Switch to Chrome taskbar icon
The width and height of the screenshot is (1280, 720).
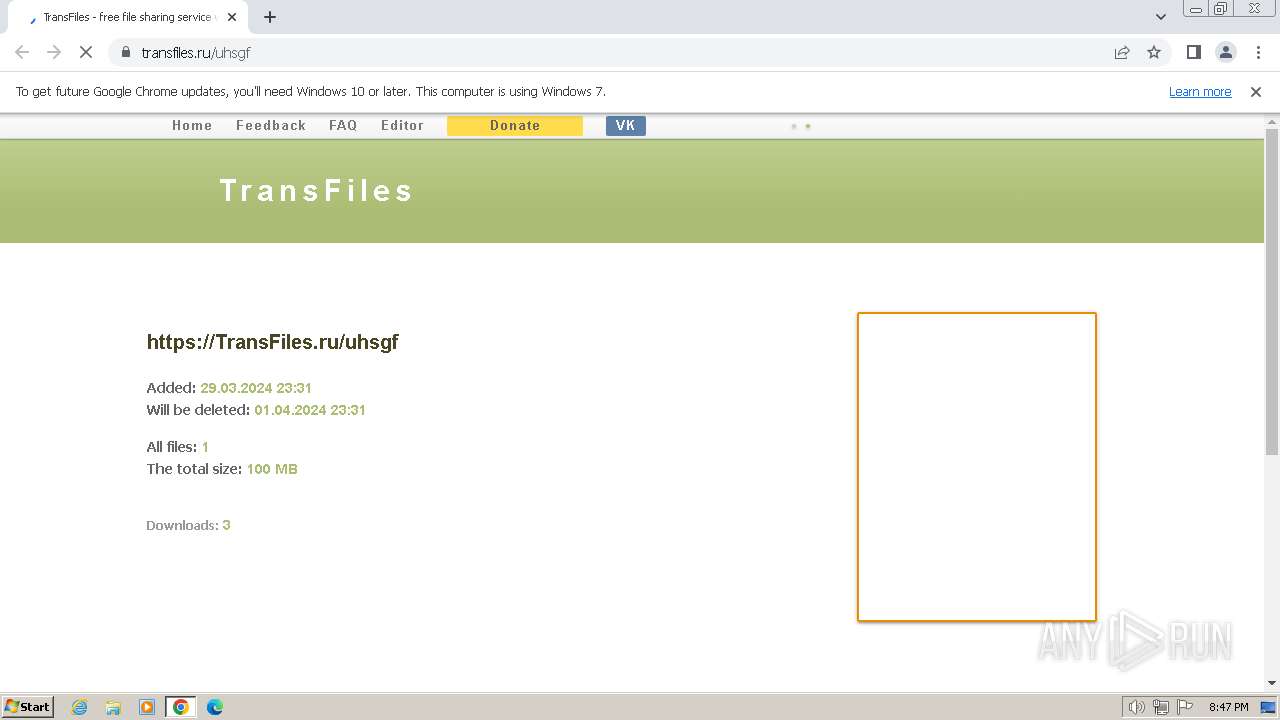click(x=181, y=707)
